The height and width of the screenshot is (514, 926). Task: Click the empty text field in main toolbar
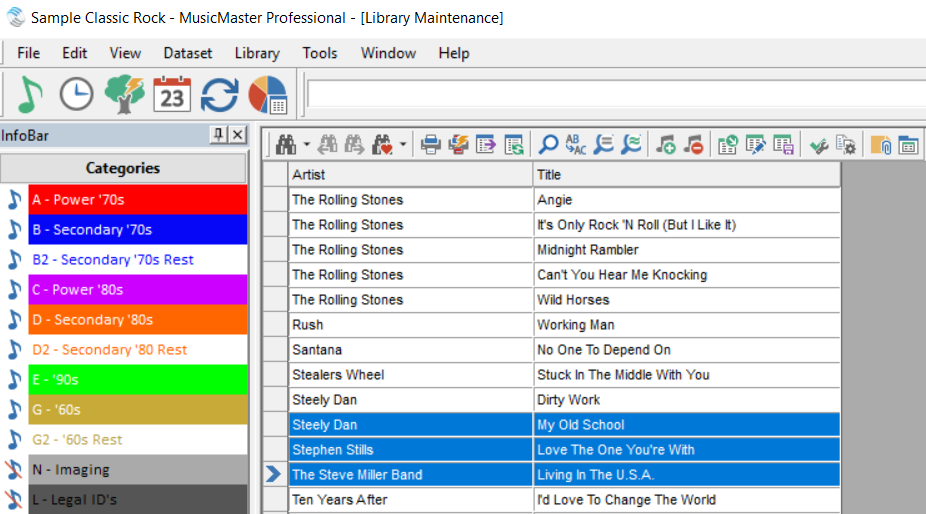point(617,95)
